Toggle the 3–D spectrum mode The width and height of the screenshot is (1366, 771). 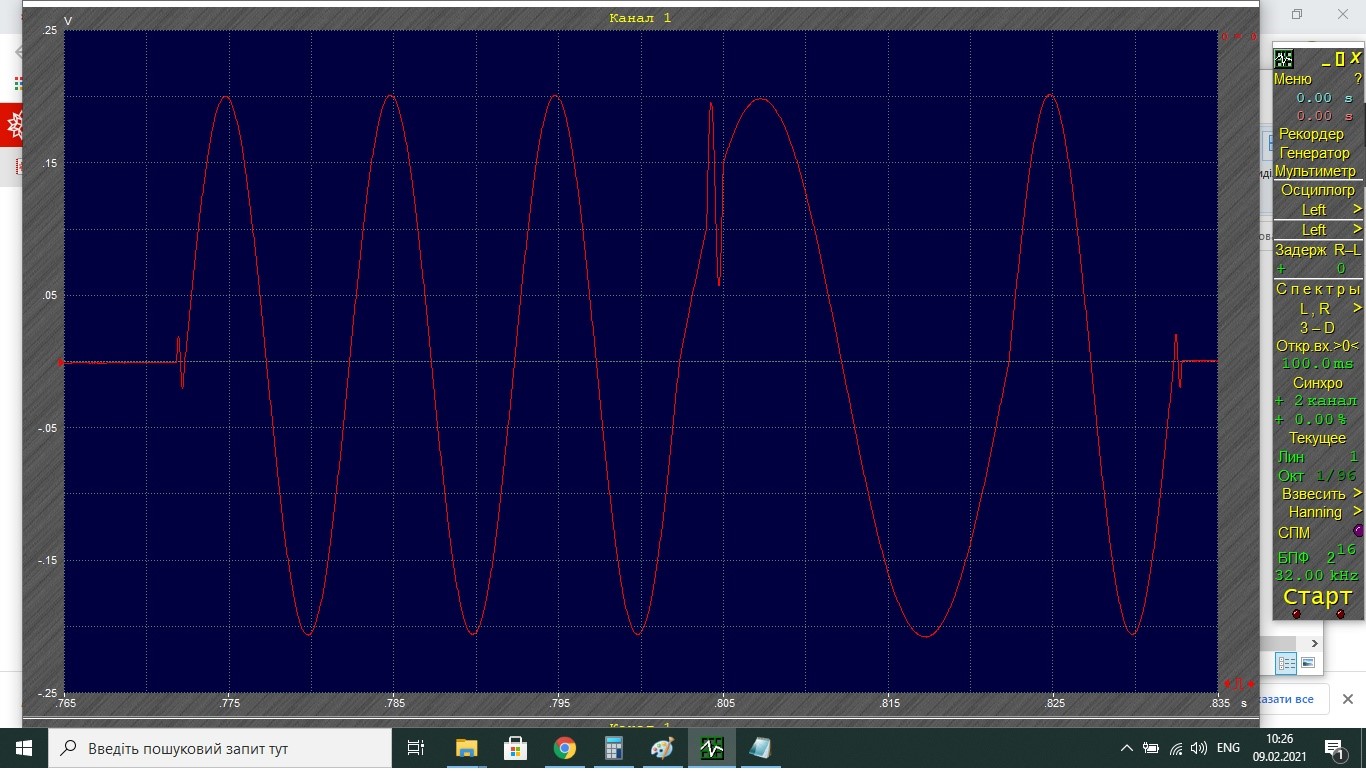(1317, 328)
